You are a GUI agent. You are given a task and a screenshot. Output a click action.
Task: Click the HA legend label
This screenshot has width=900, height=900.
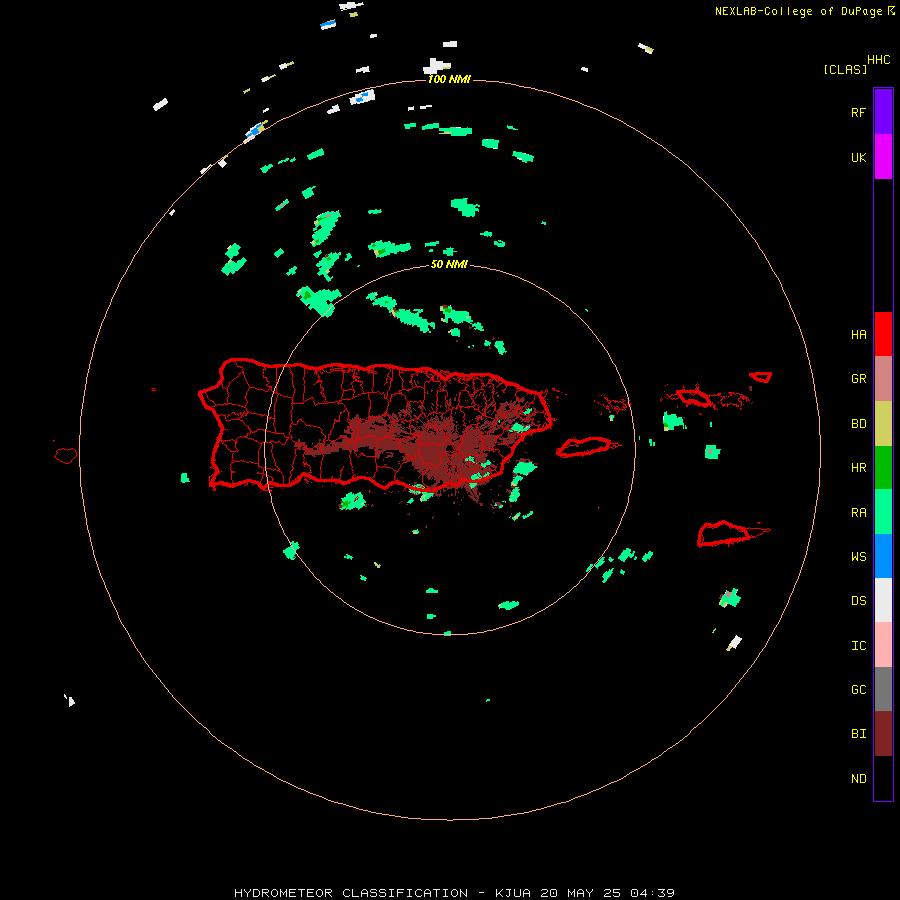click(x=858, y=334)
